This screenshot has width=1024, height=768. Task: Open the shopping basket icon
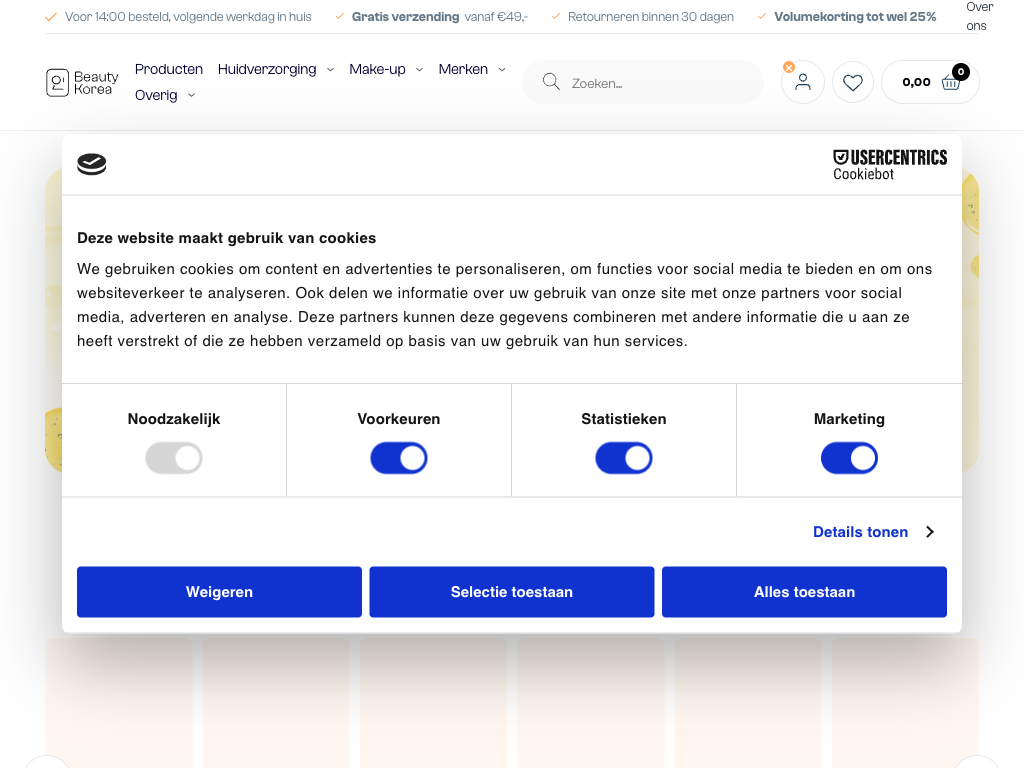coord(950,83)
